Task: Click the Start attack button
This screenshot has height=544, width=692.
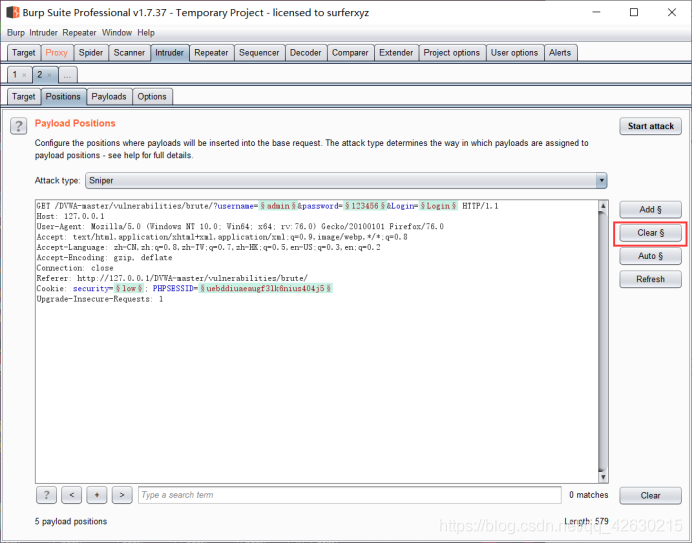Action: [x=651, y=126]
